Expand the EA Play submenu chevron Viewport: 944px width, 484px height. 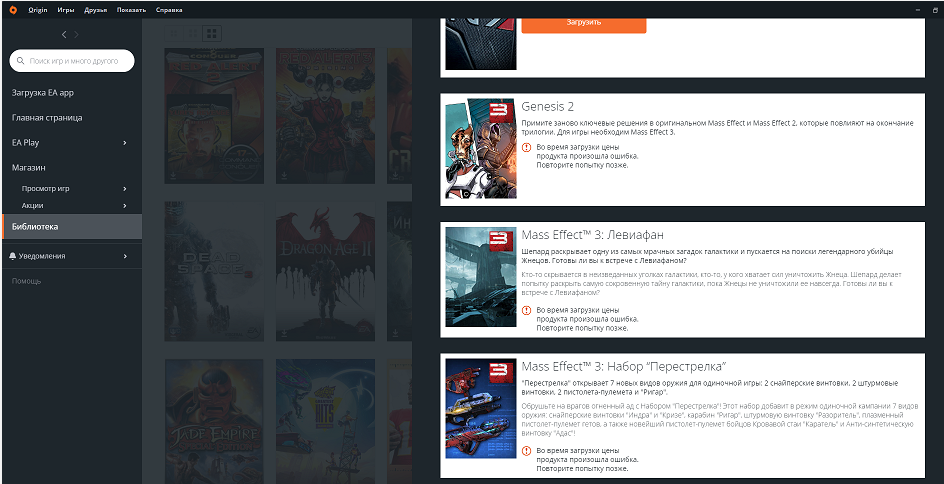[125, 143]
